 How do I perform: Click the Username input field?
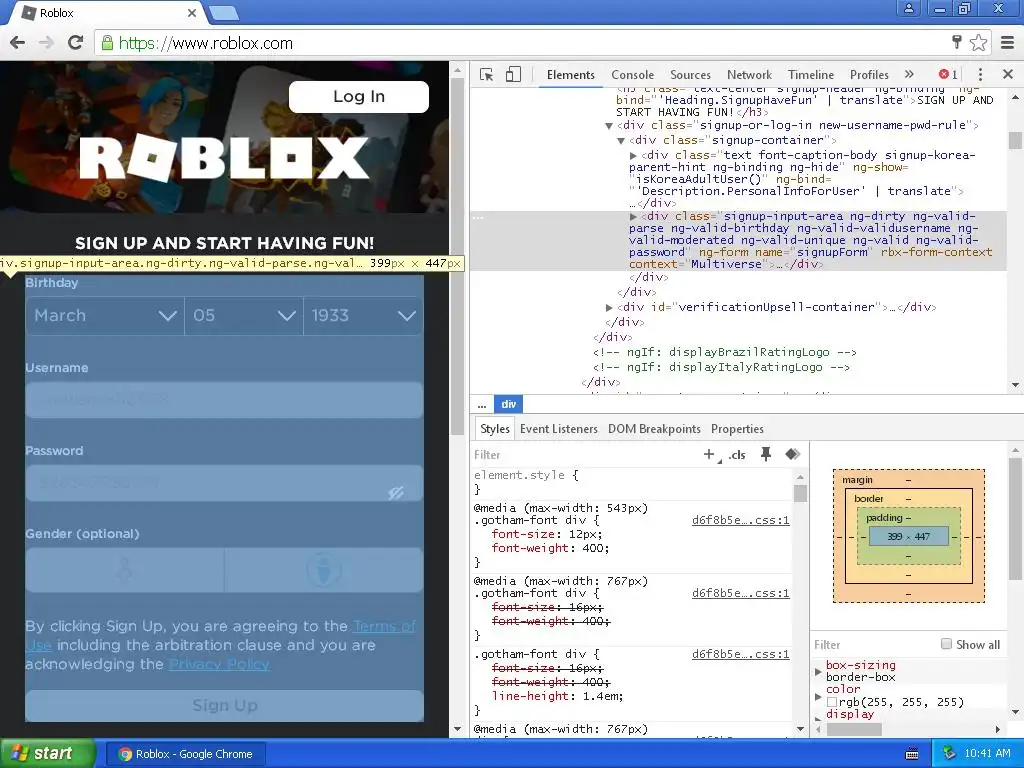click(x=224, y=400)
